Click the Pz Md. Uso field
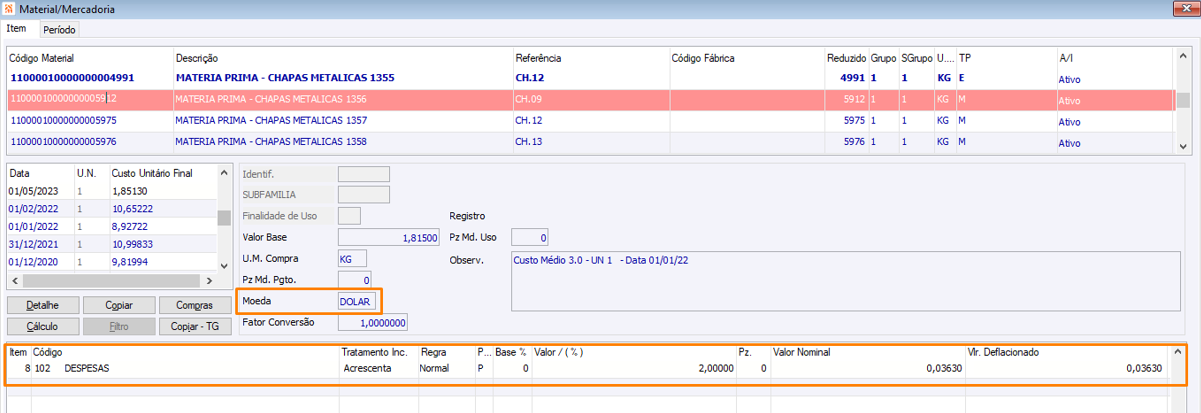 tap(529, 237)
